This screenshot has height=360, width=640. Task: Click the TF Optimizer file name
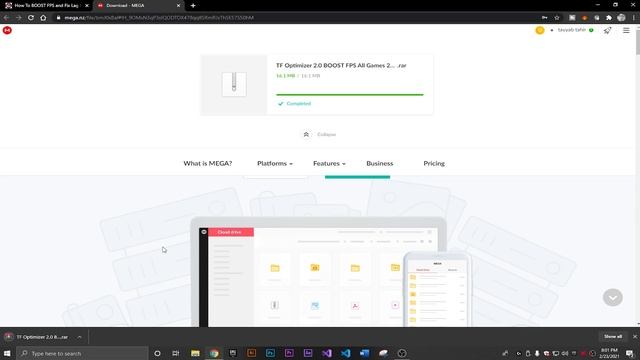pyautogui.click(x=341, y=65)
